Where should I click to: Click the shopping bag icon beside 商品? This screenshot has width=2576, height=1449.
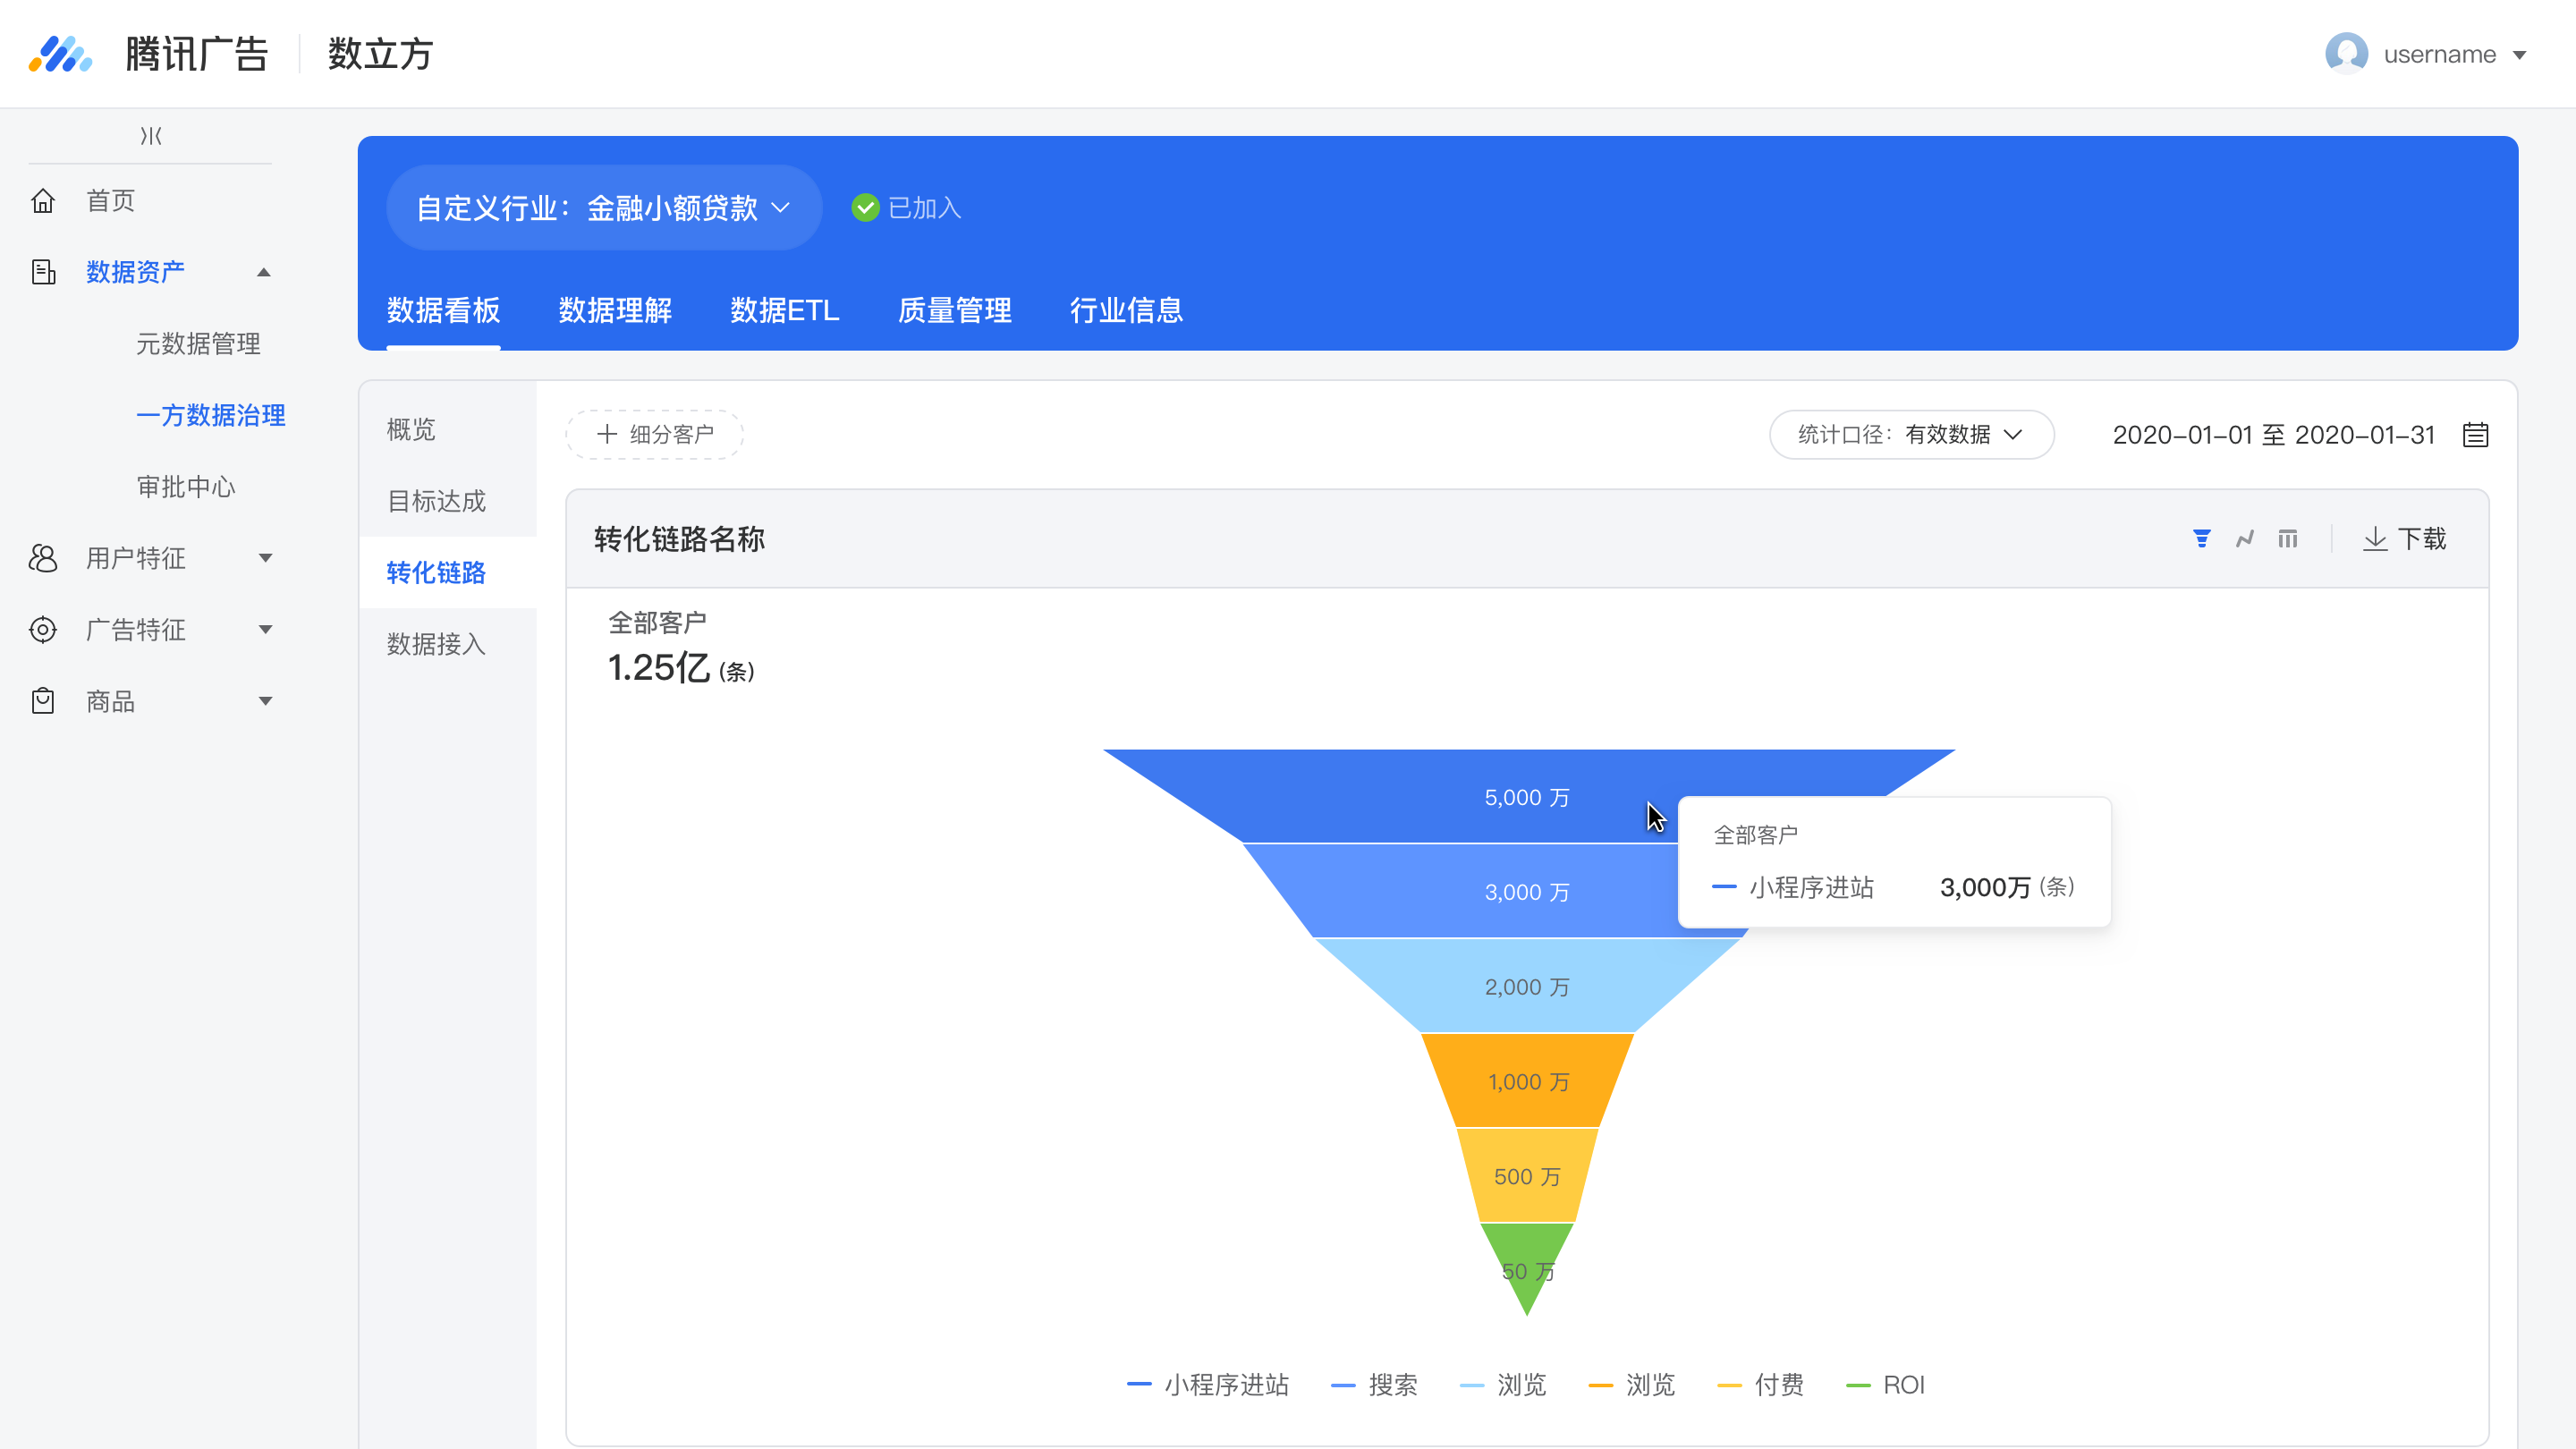click(43, 701)
